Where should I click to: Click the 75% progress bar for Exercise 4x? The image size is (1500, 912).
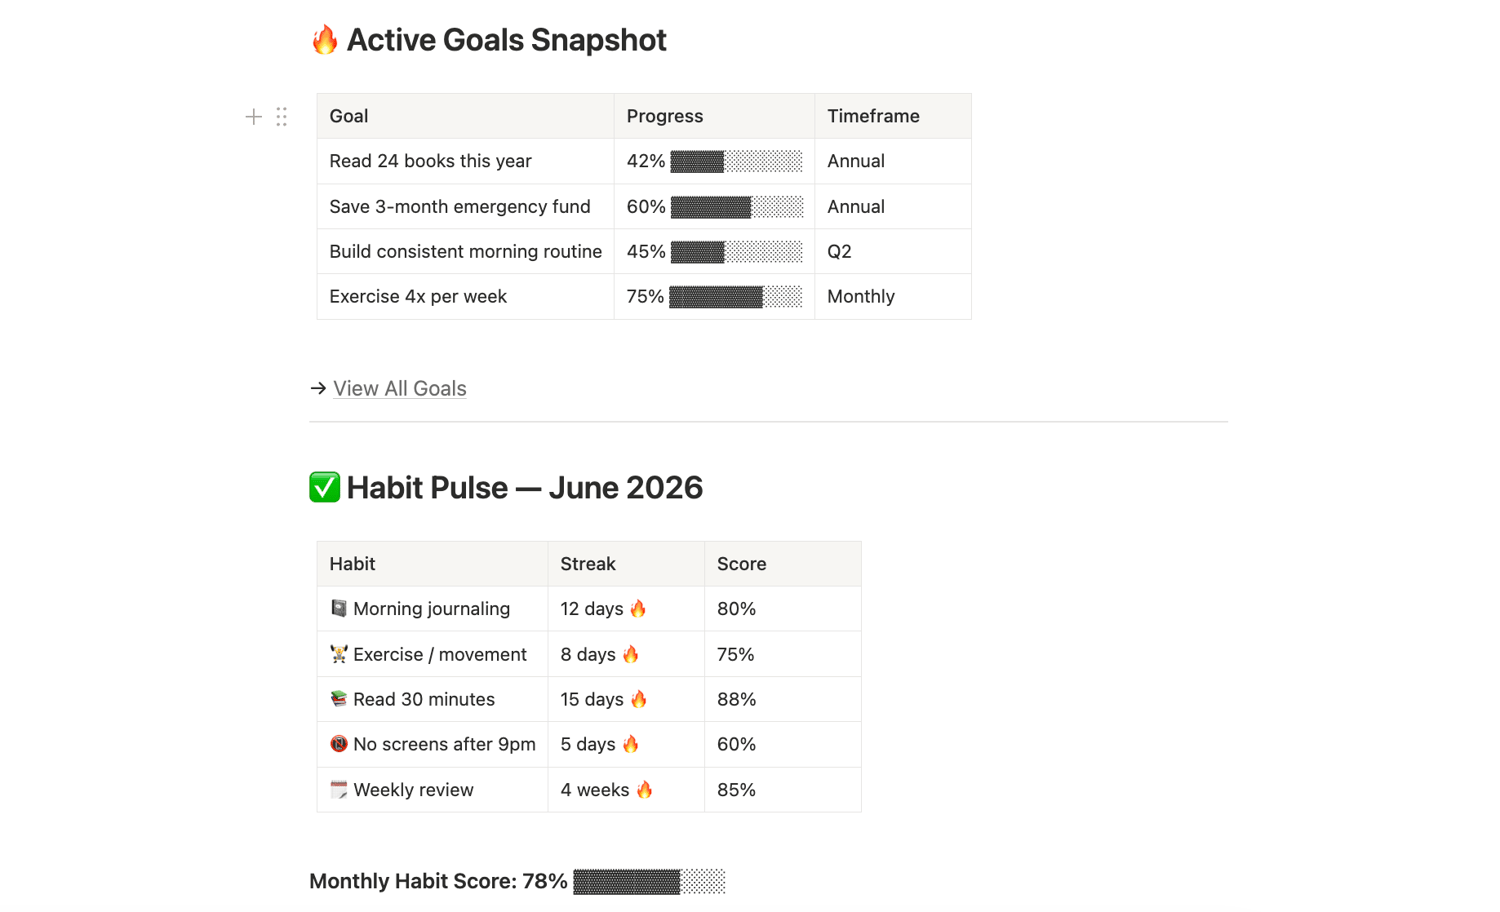coord(736,297)
